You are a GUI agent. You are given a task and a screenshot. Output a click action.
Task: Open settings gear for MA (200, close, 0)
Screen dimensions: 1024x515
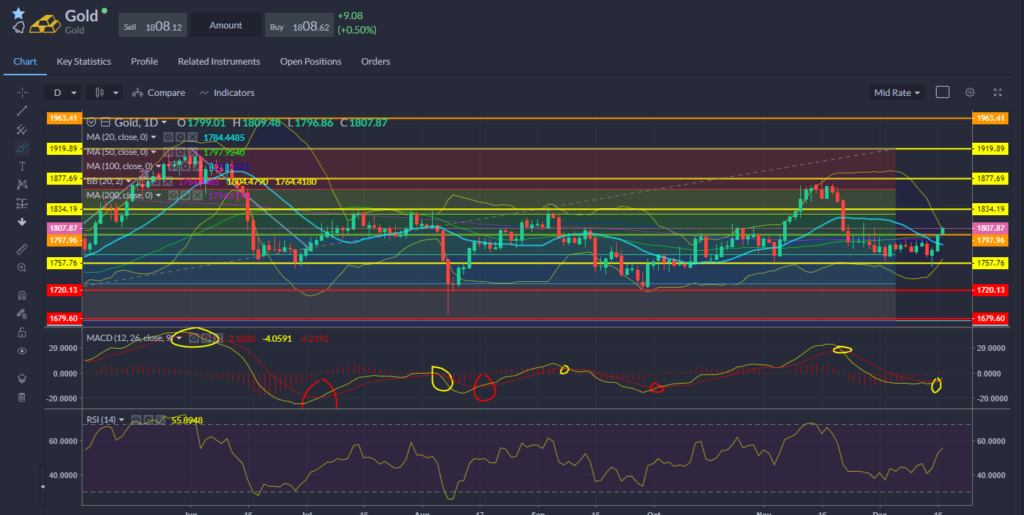point(186,195)
